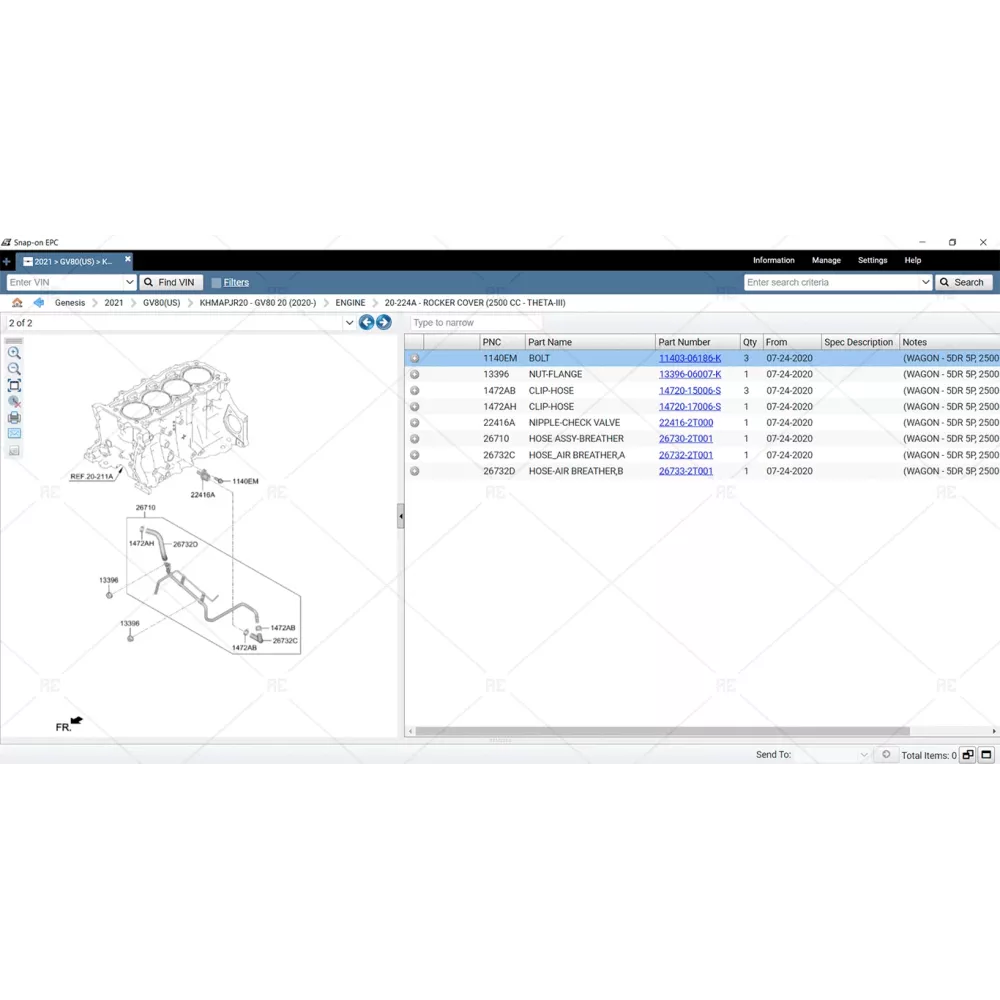Fit the diagram to window
The height and width of the screenshot is (1000, 1000).
(14, 385)
